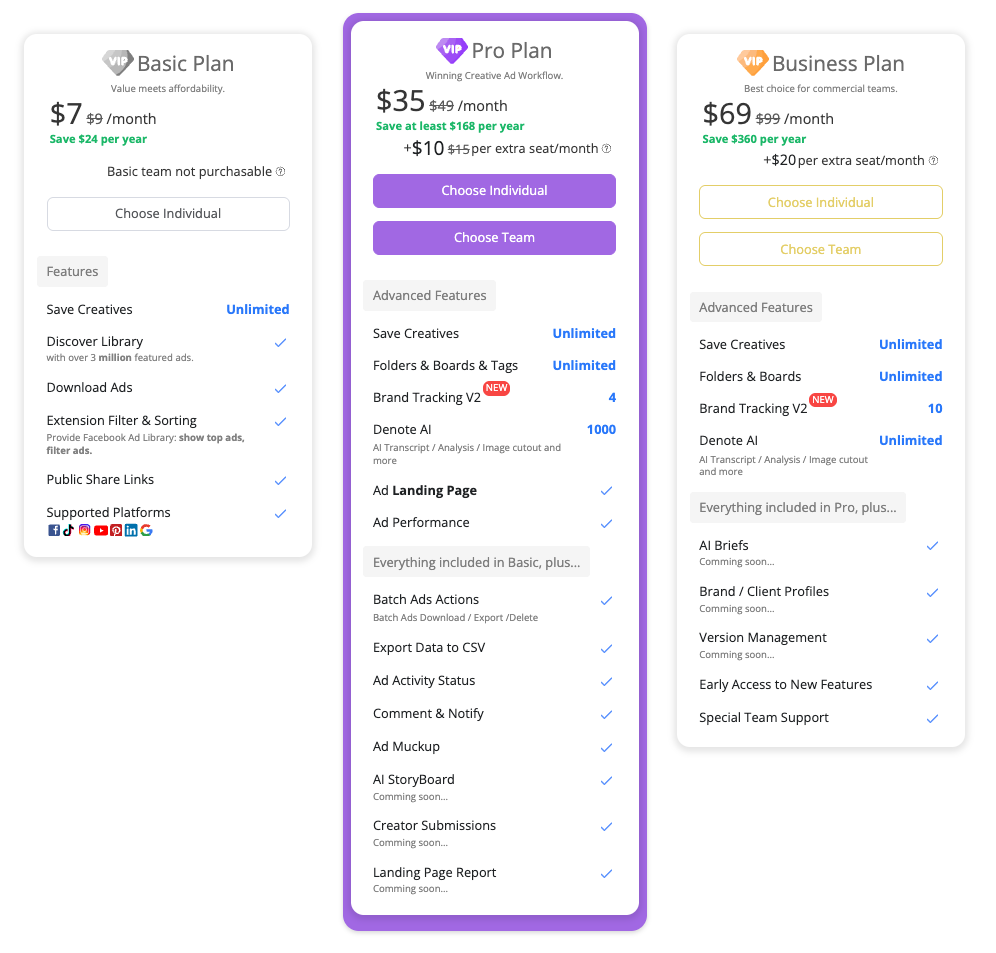Click the LinkedIn platform icon
Image resolution: width=996 pixels, height=953 pixels.
131,530
